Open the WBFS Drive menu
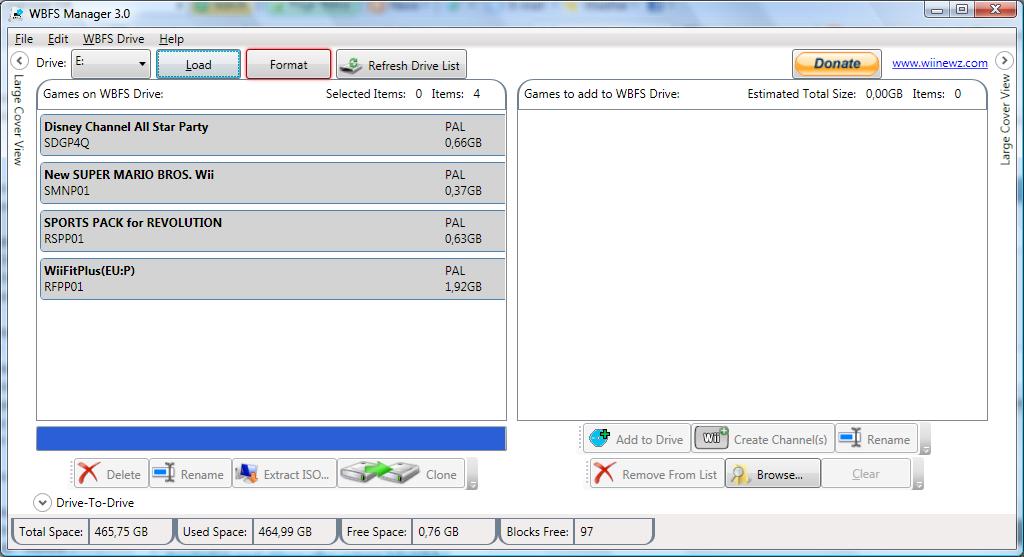 point(113,39)
